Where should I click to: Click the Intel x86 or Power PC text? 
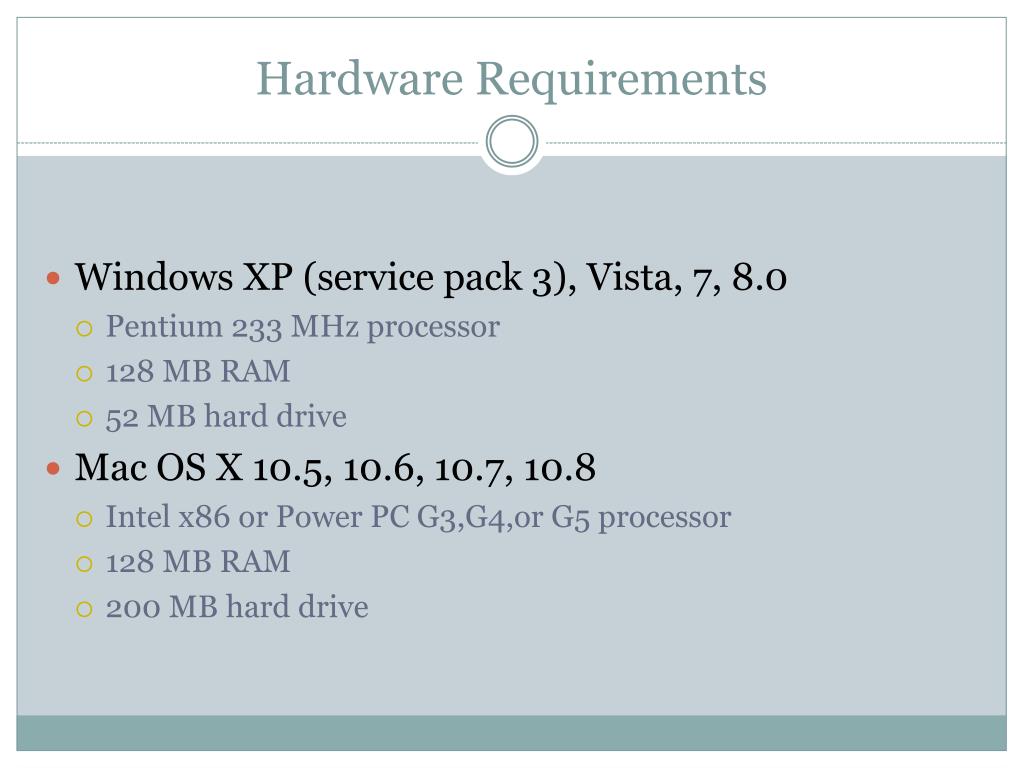pyautogui.click(x=418, y=517)
